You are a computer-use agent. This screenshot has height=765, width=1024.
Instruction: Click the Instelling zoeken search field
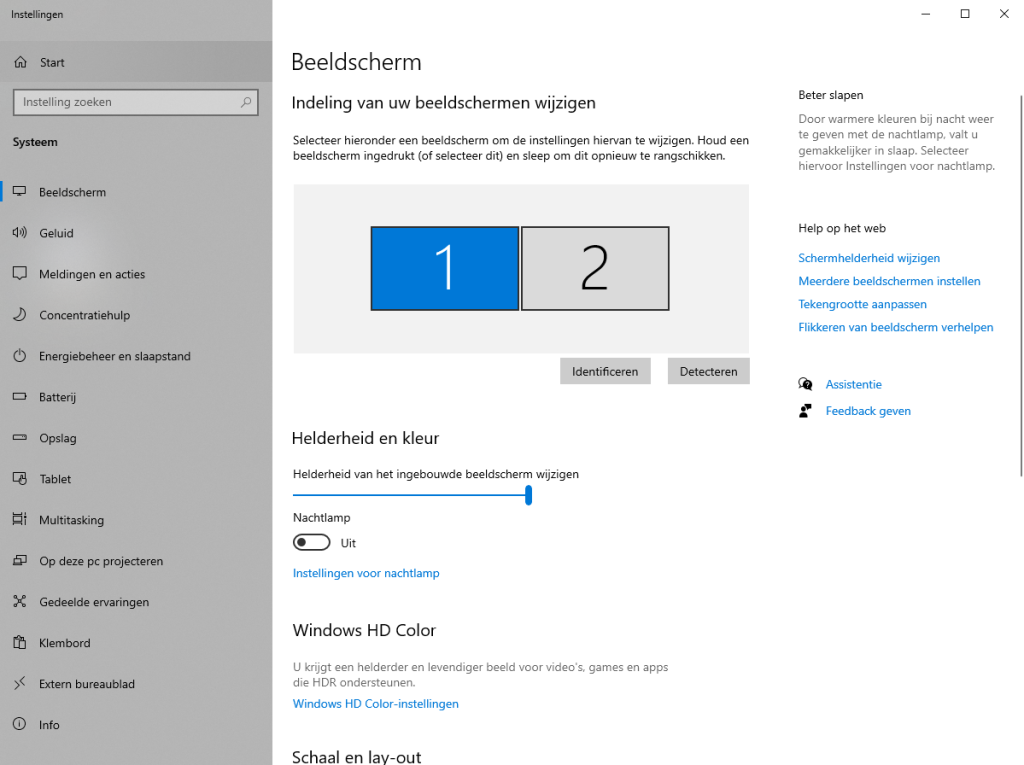[135, 101]
